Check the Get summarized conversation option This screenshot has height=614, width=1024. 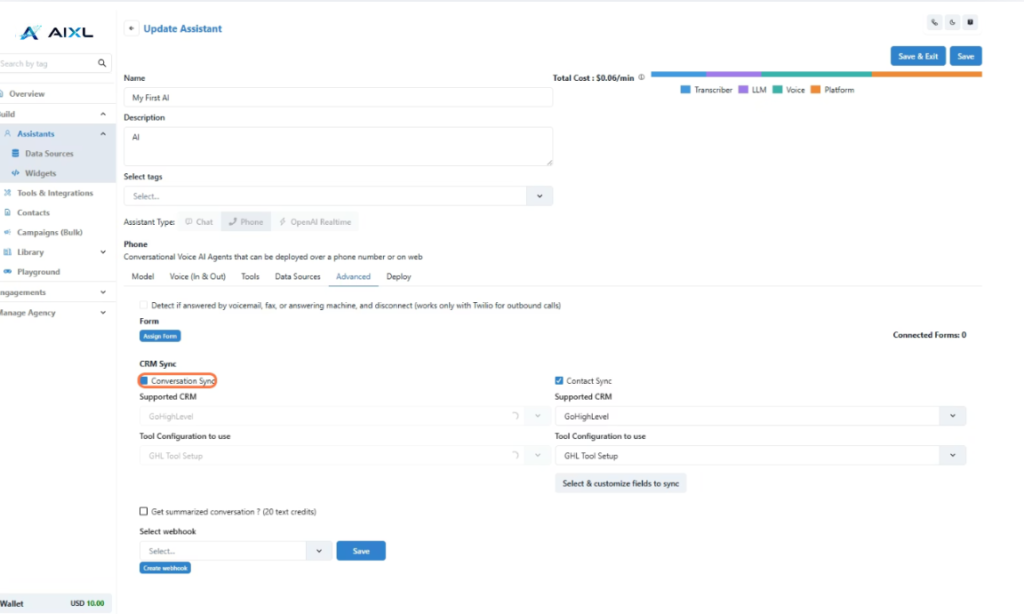click(x=144, y=512)
